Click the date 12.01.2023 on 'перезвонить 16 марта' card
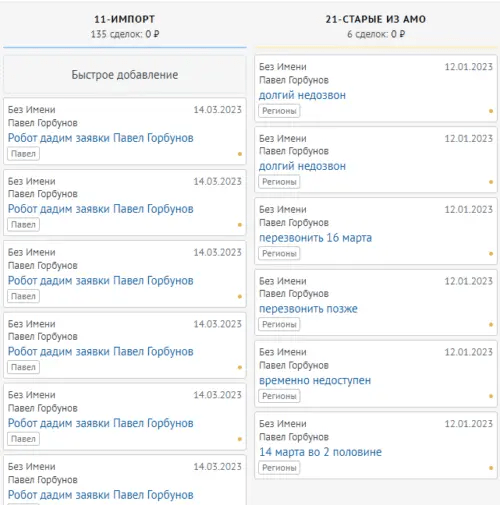This screenshot has height=505, width=500. click(468, 210)
